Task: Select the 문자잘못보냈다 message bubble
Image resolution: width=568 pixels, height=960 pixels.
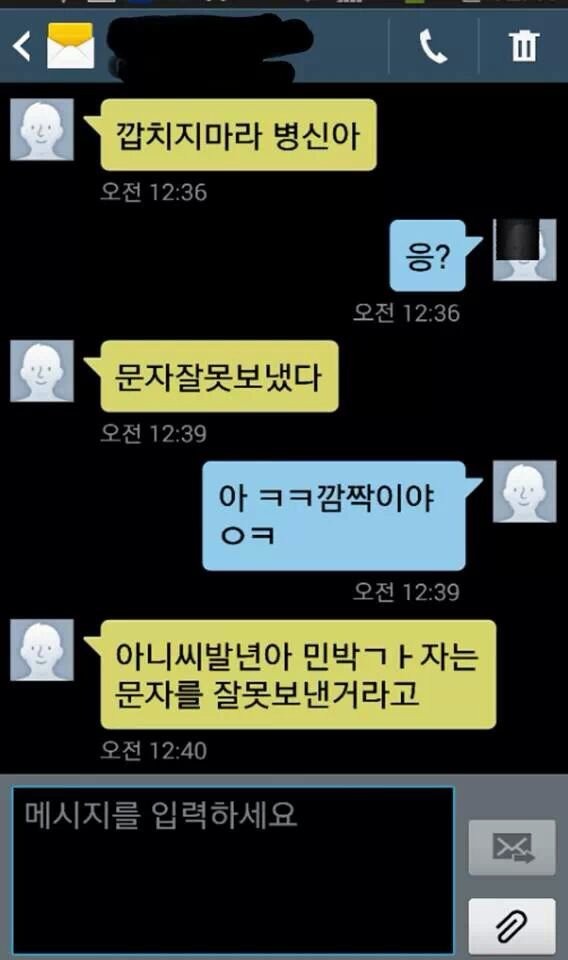Action: [x=219, y=376]
